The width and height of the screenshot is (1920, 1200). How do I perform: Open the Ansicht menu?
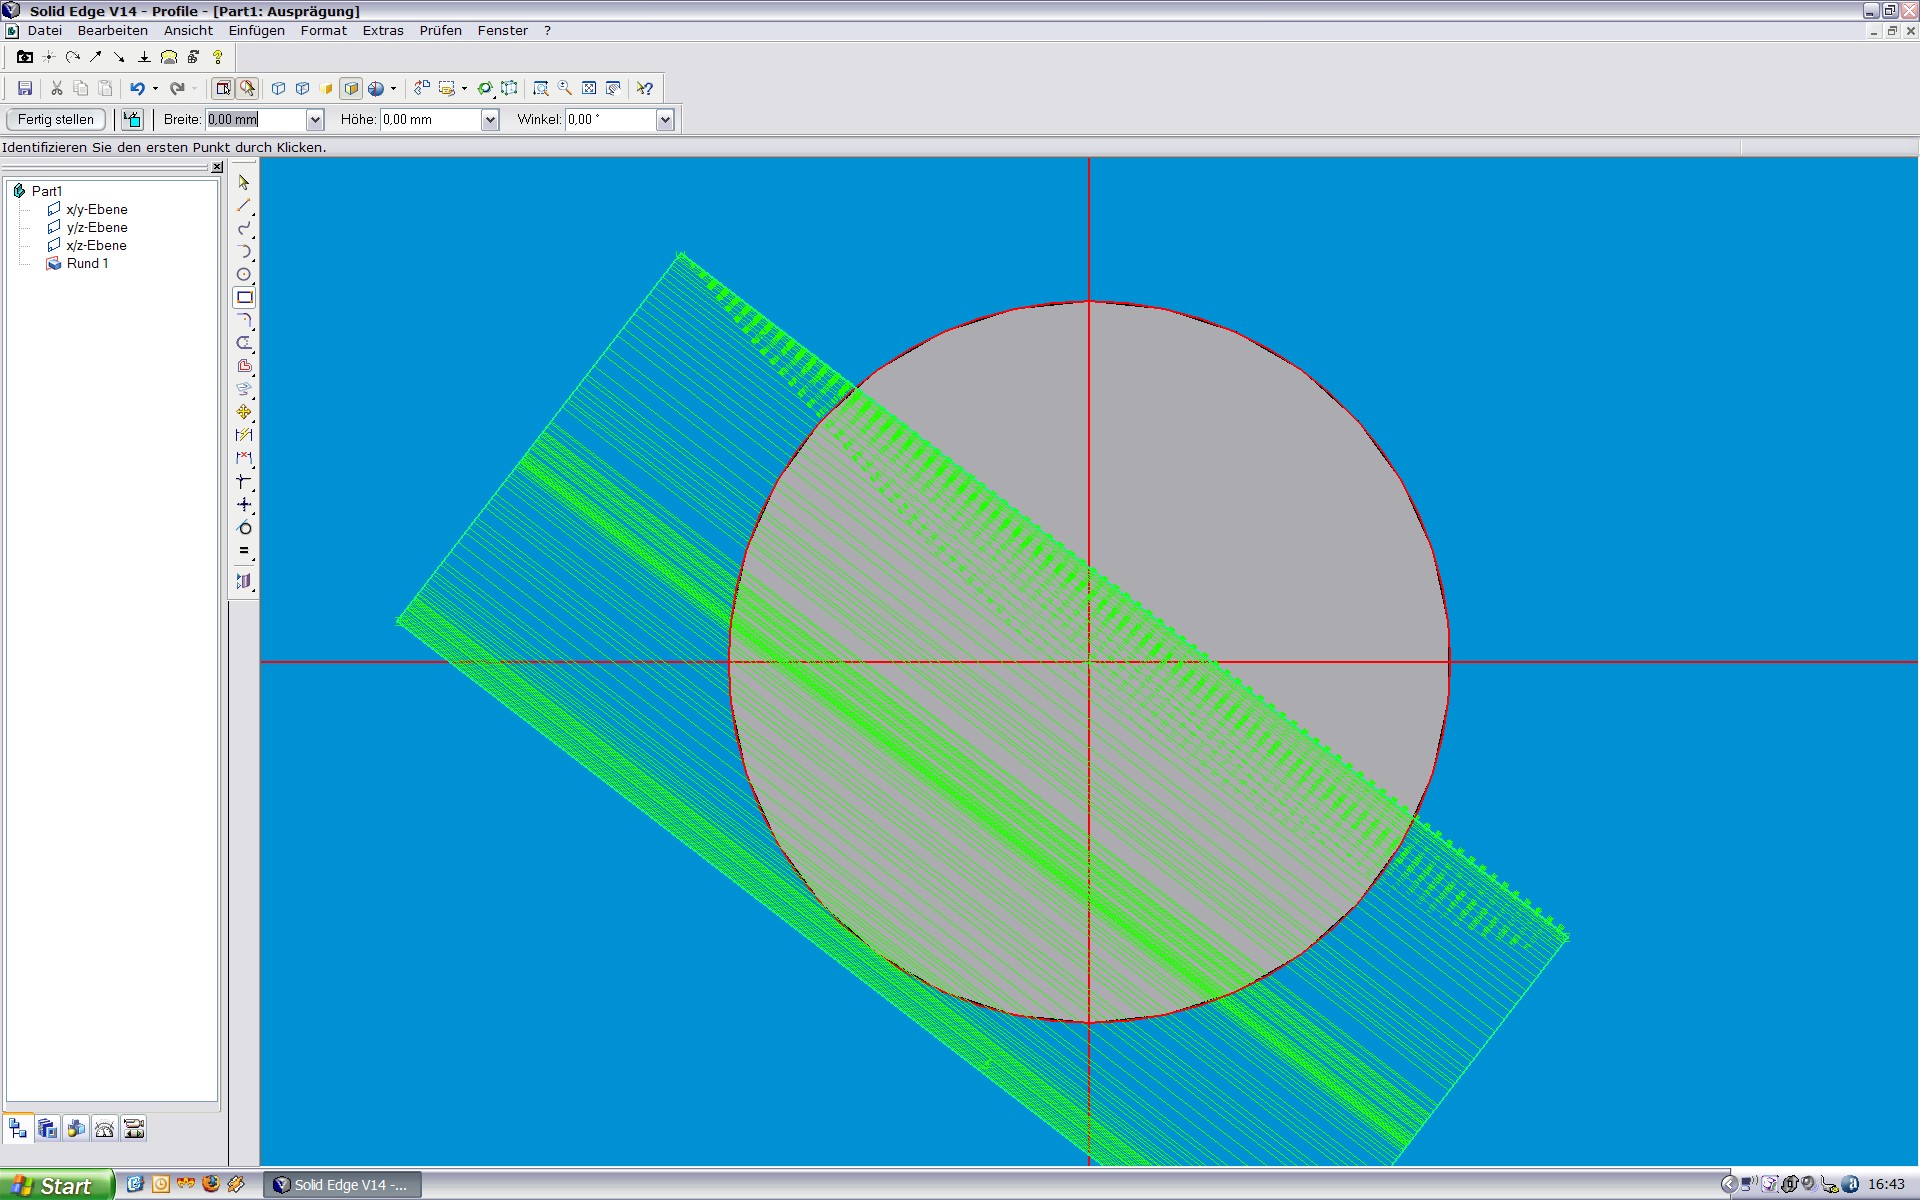(x=188, y=31)
